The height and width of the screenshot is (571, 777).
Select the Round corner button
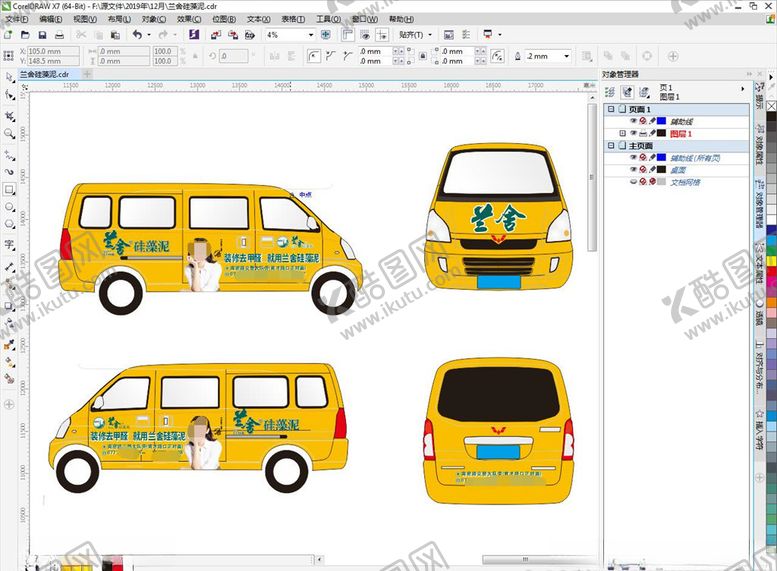point(314,56)
